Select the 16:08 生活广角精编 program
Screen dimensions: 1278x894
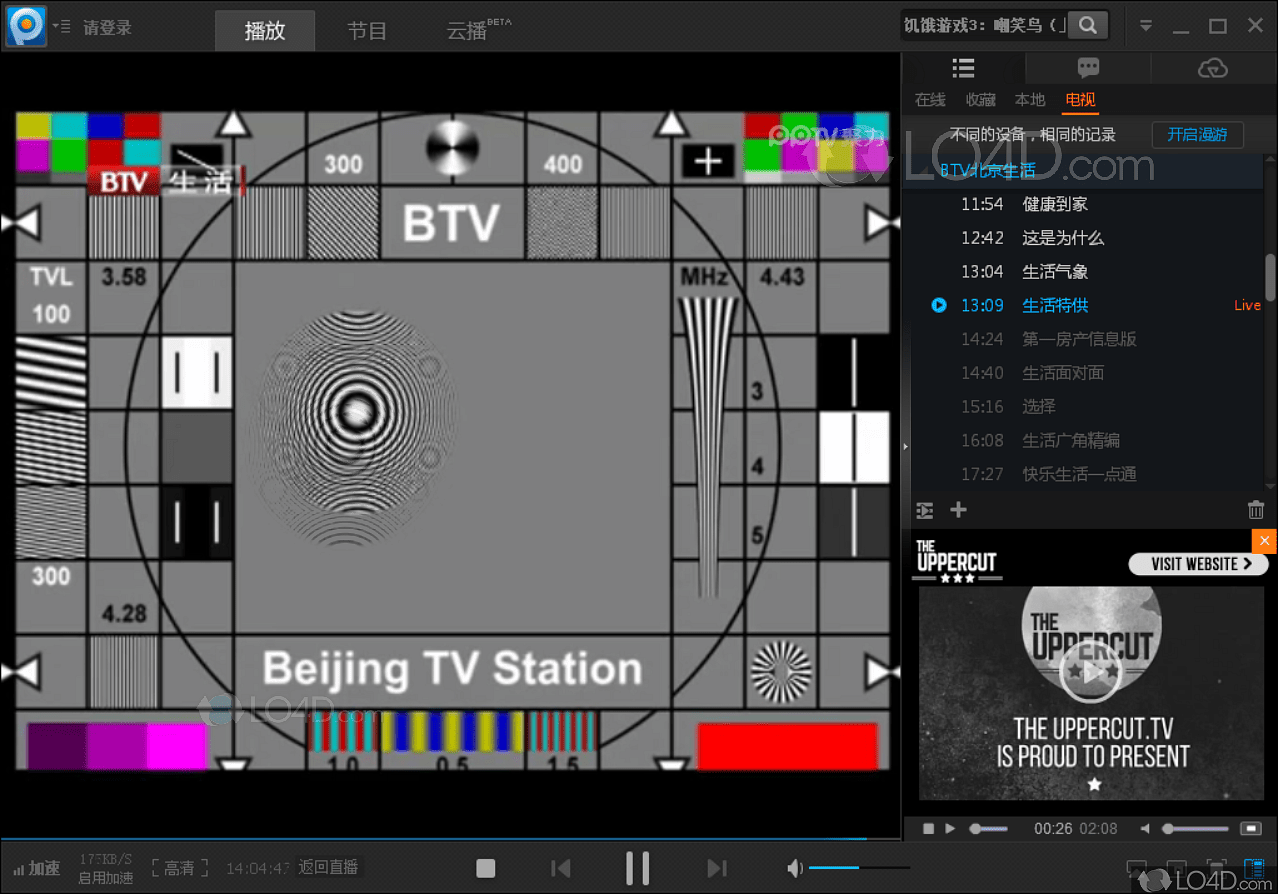pyautogui.click(x=1085, y=441)
